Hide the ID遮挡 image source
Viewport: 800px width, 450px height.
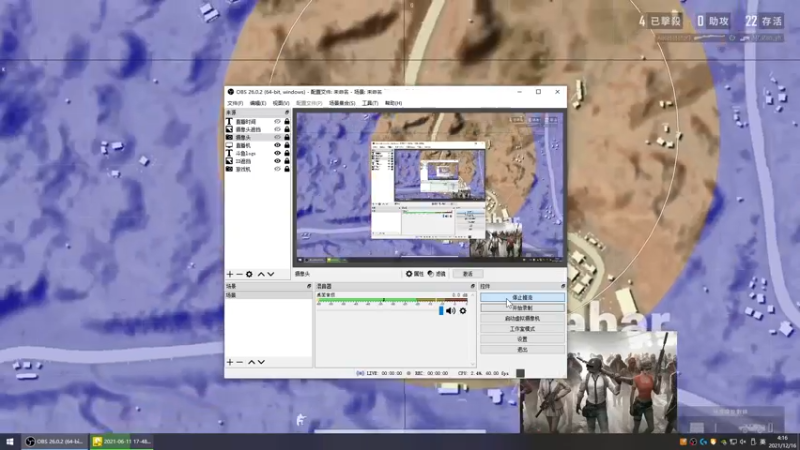[278, 161]
